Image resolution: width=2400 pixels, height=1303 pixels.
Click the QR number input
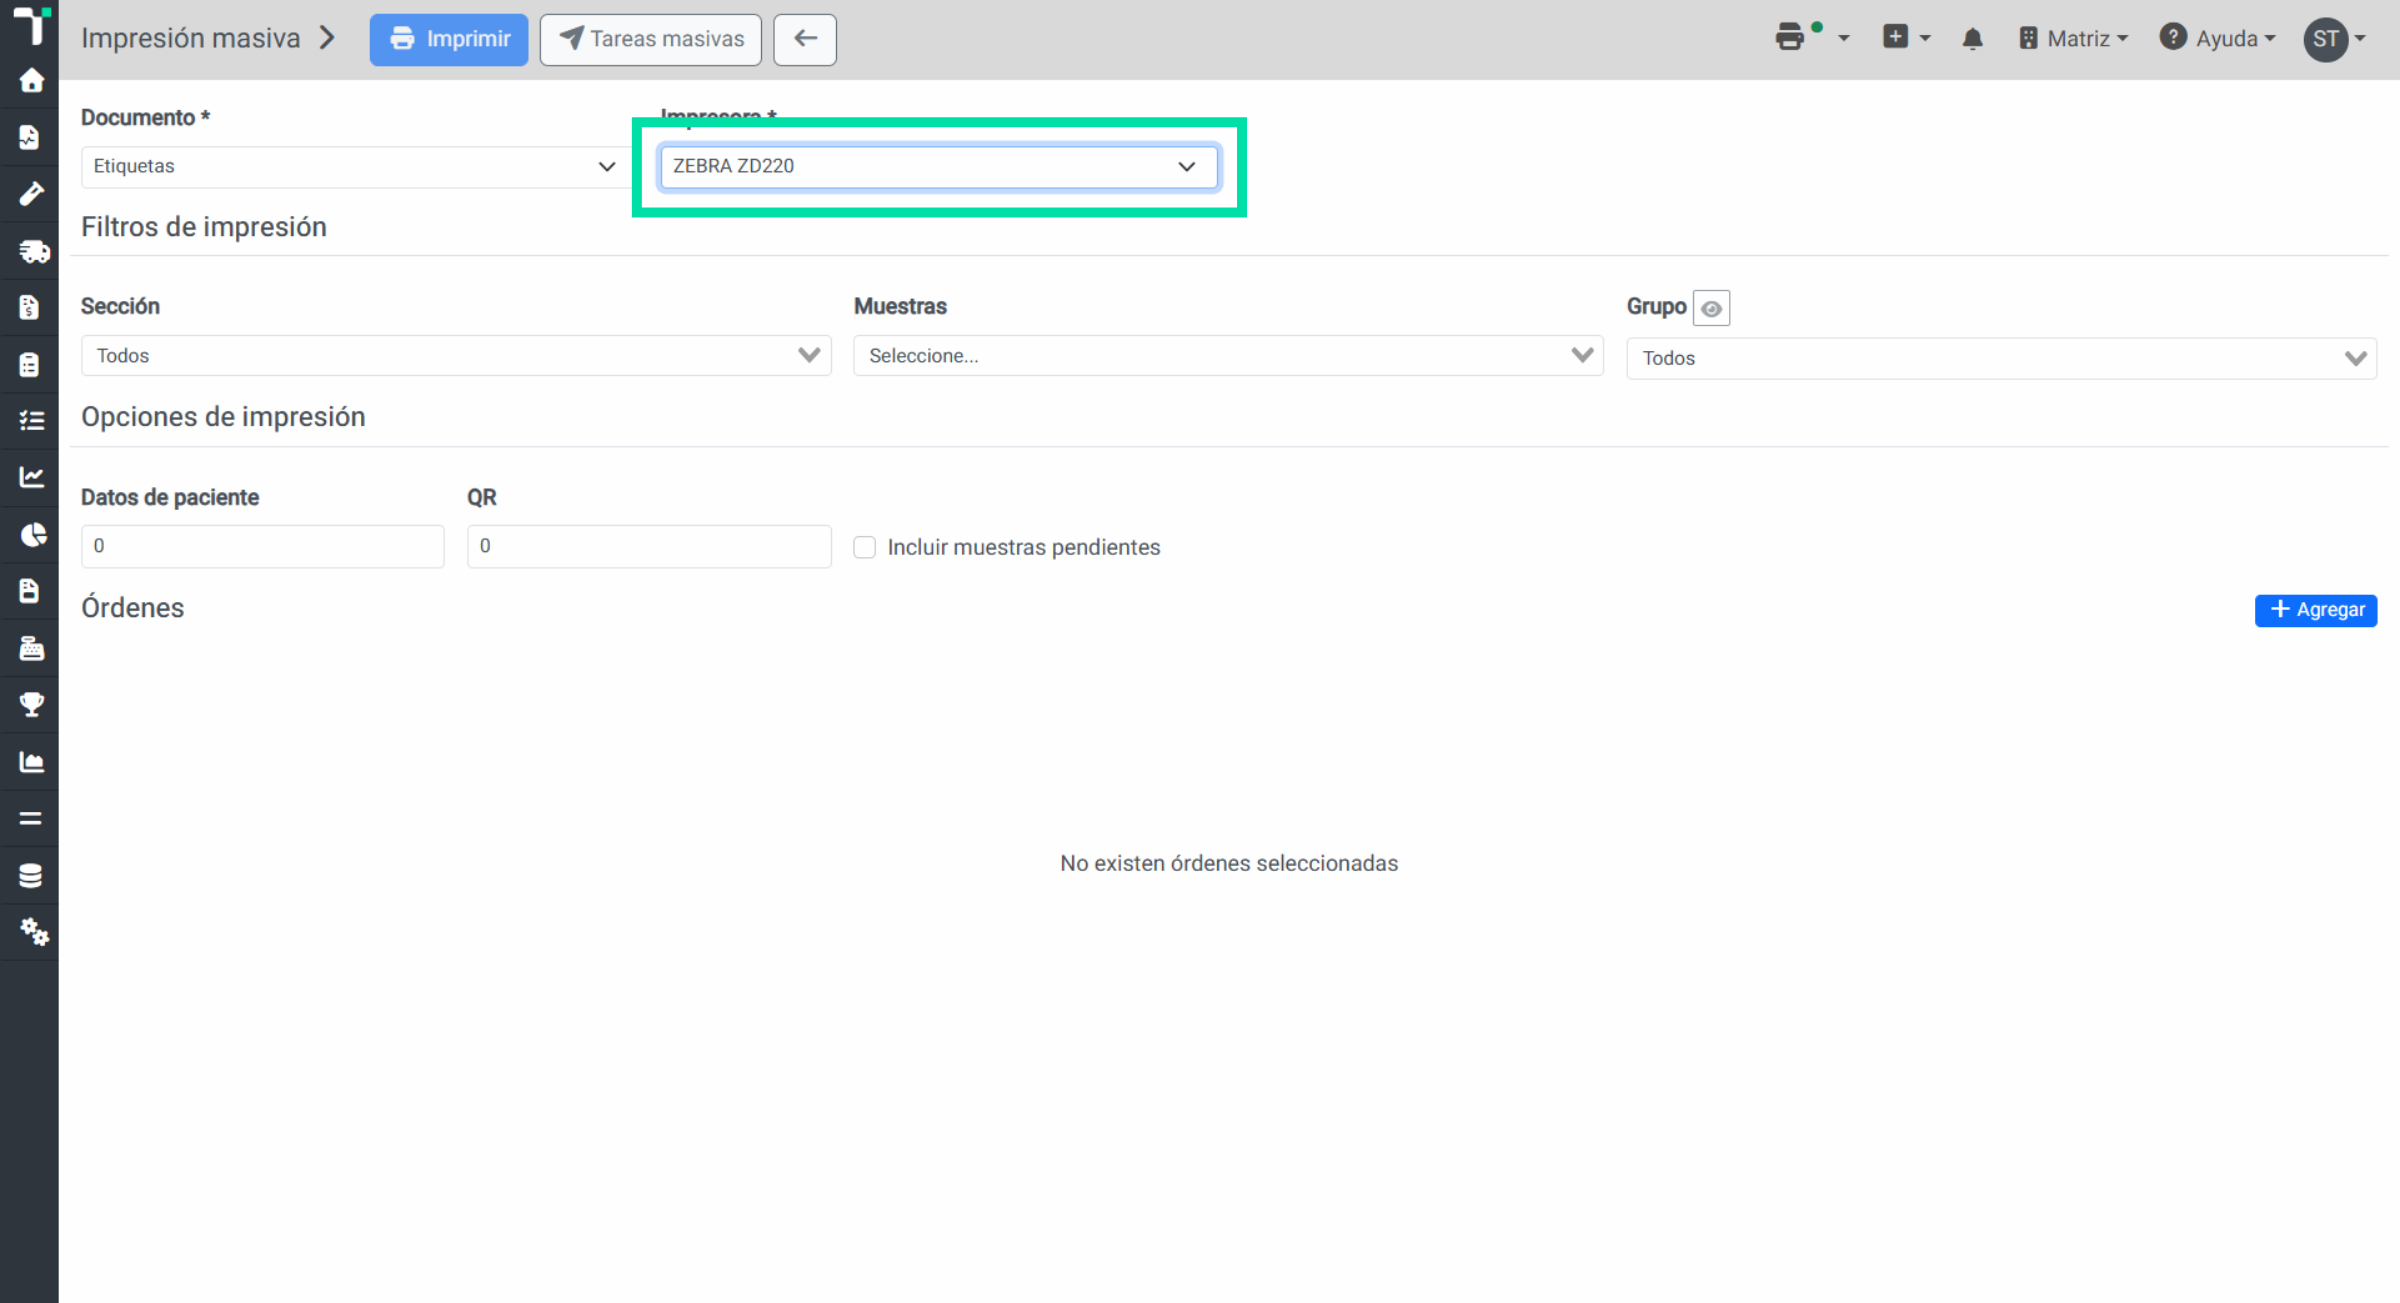point(649,546)
